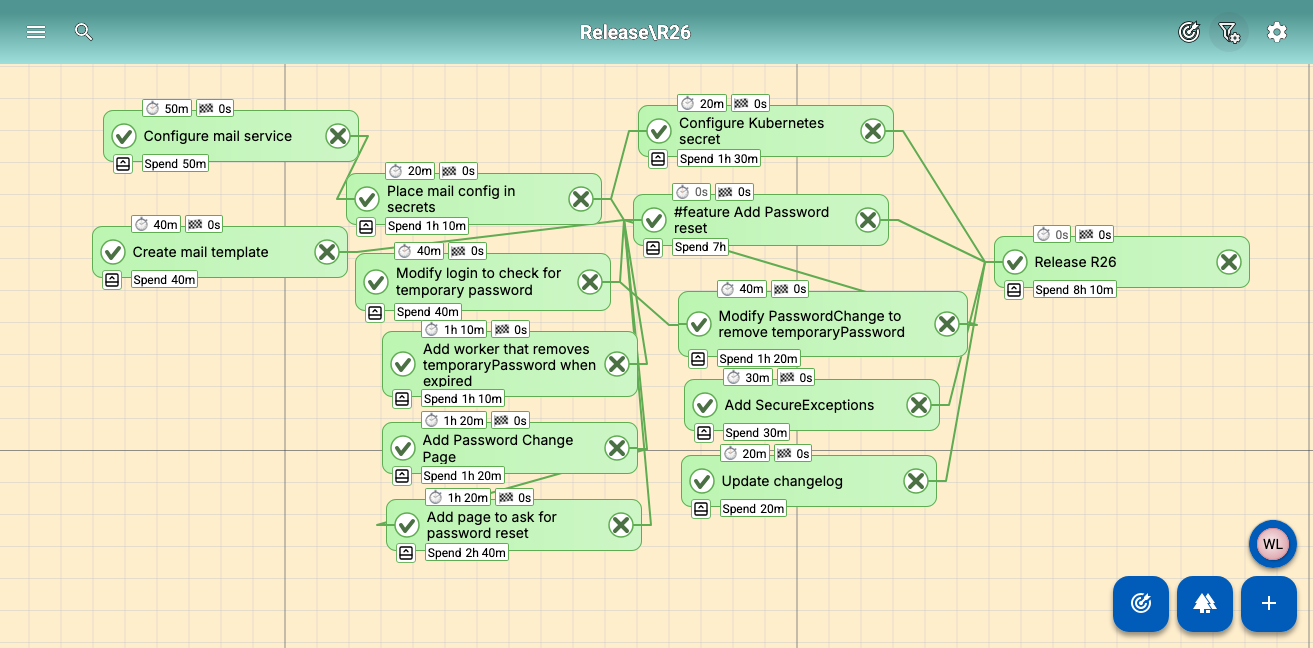Click the Release\R26 title
The height and width of the screenshot is (648, 1313).
click(x=635, y=32)
